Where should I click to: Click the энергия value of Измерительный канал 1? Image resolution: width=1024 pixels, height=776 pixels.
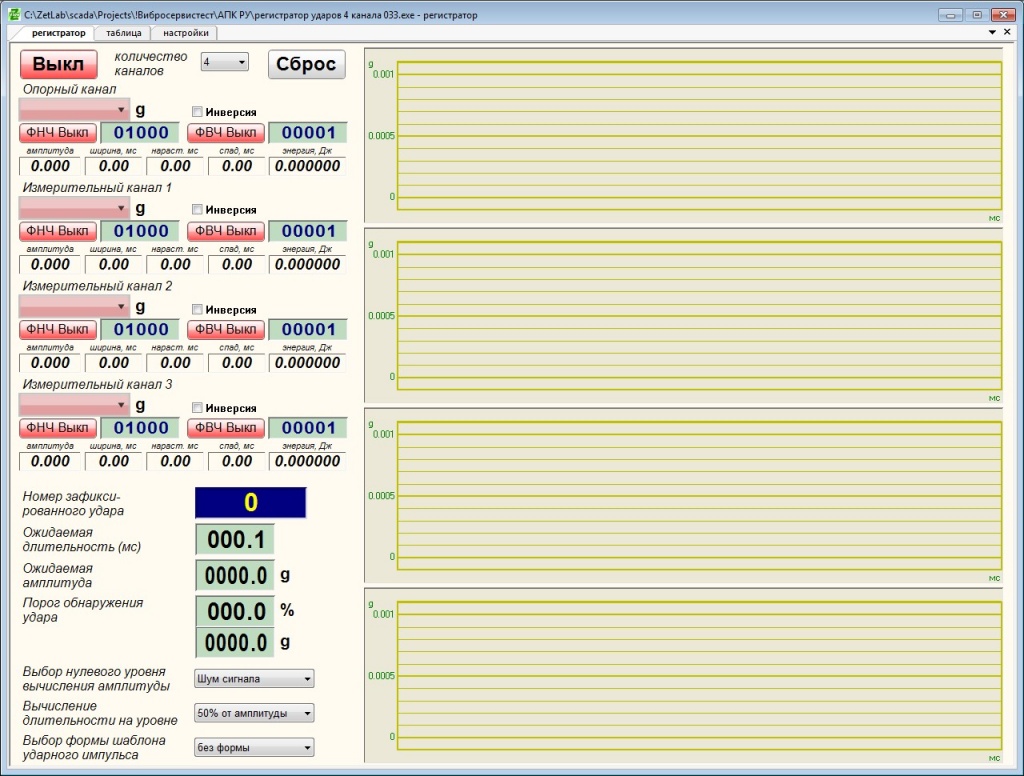(x=308, y=265)
